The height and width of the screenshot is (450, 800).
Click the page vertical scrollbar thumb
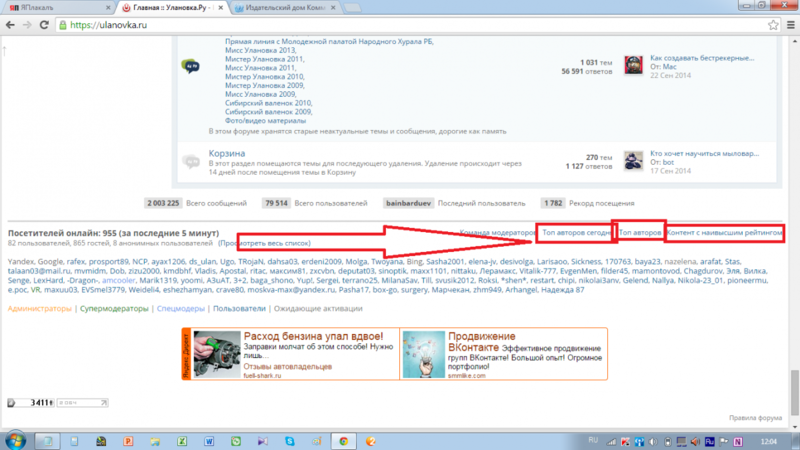pyautogui.click(x=795, y=393)
